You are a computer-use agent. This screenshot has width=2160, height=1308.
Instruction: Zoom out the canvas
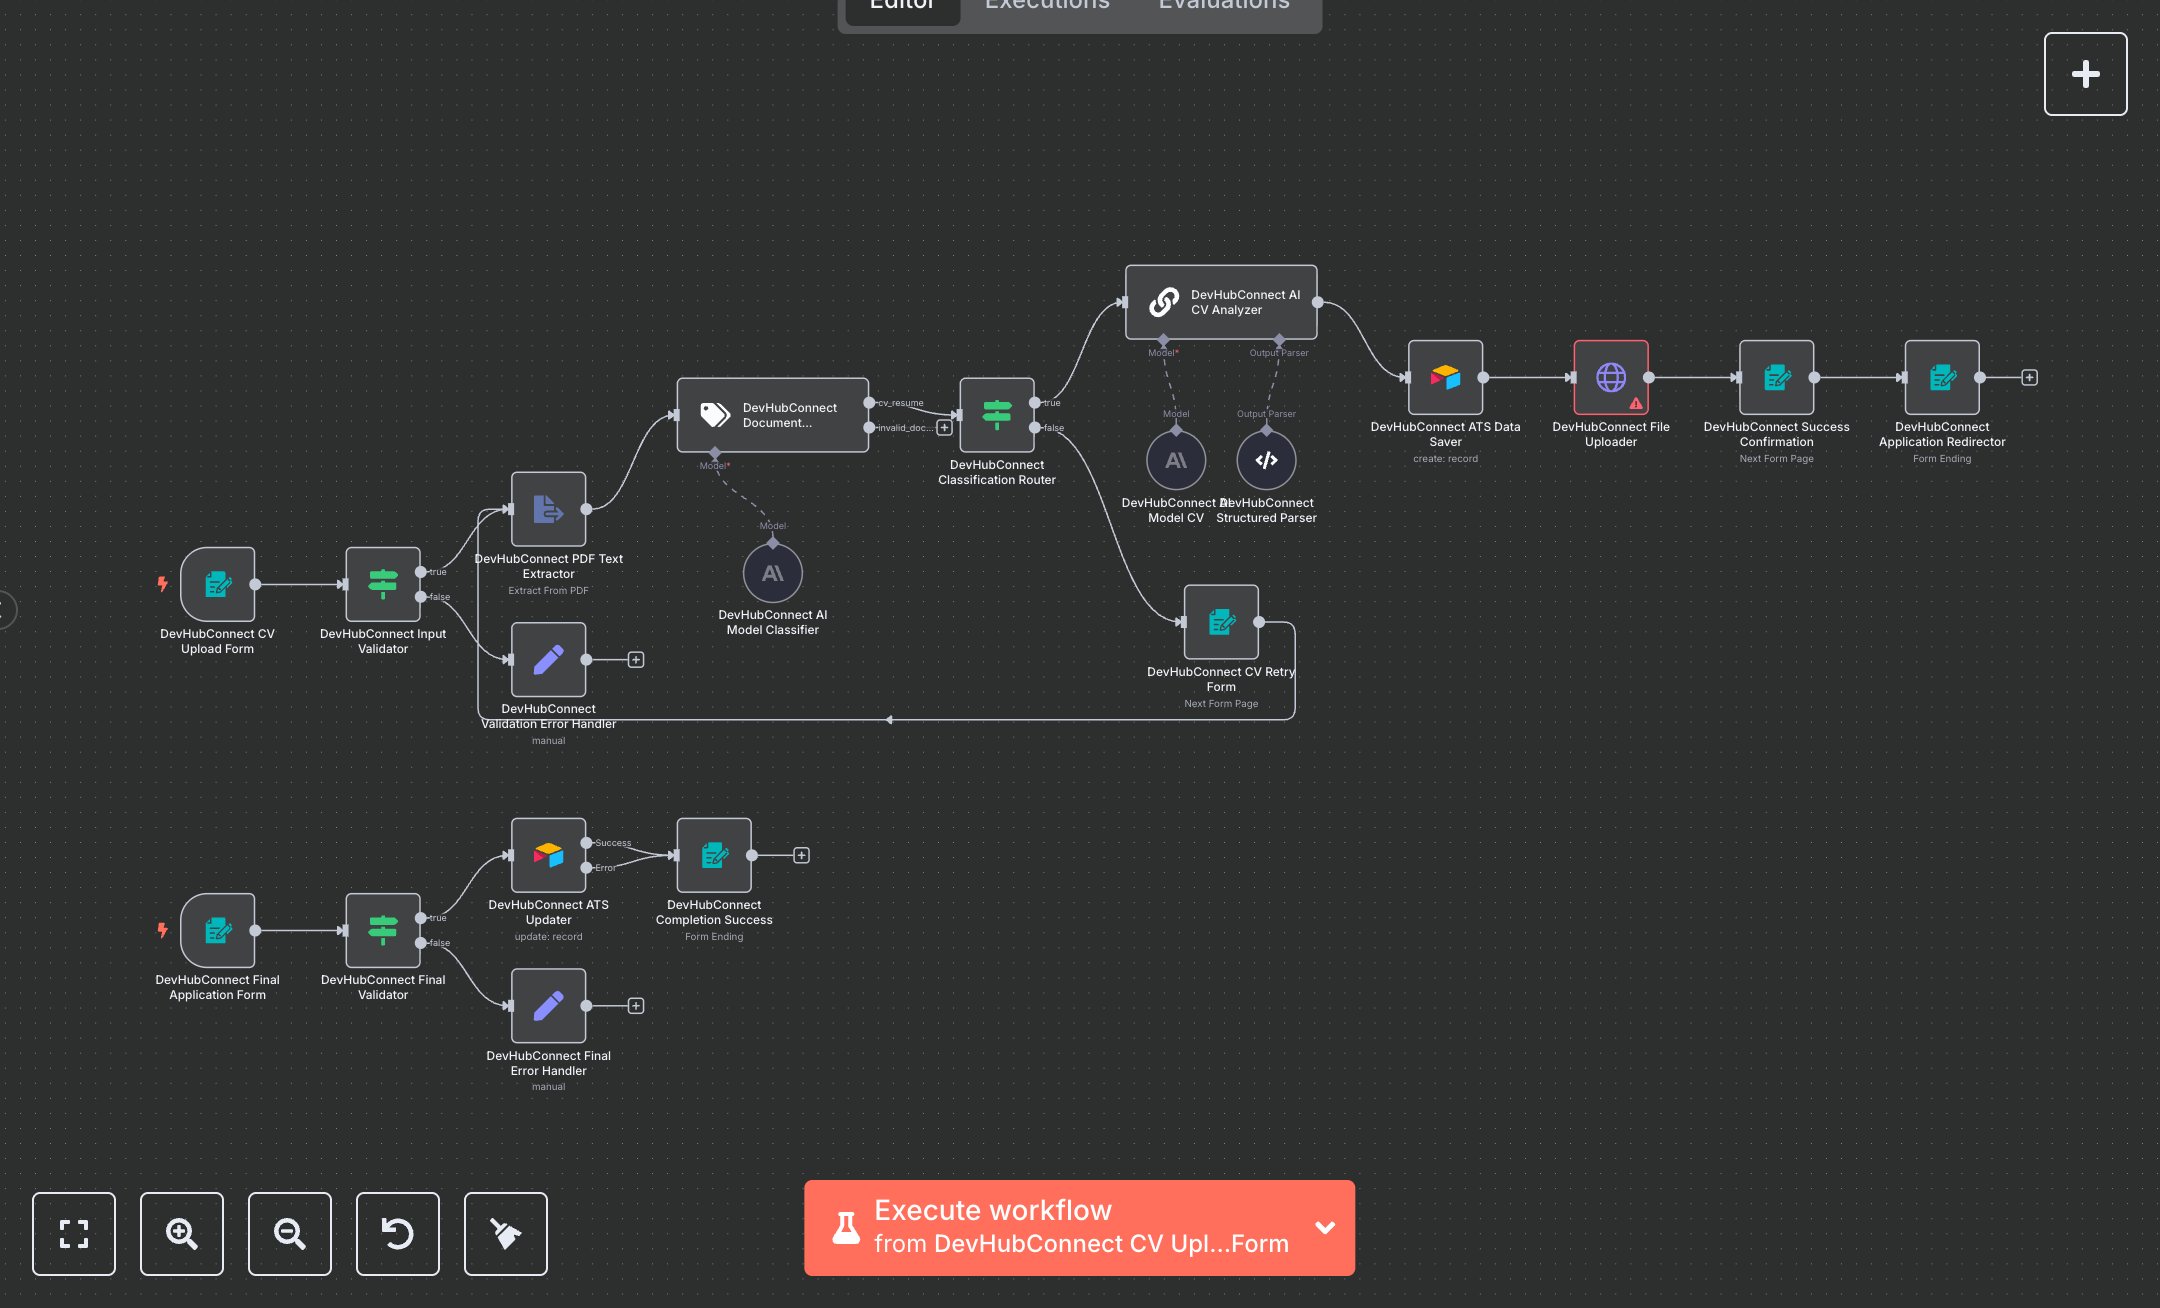tap(289, 1234)
